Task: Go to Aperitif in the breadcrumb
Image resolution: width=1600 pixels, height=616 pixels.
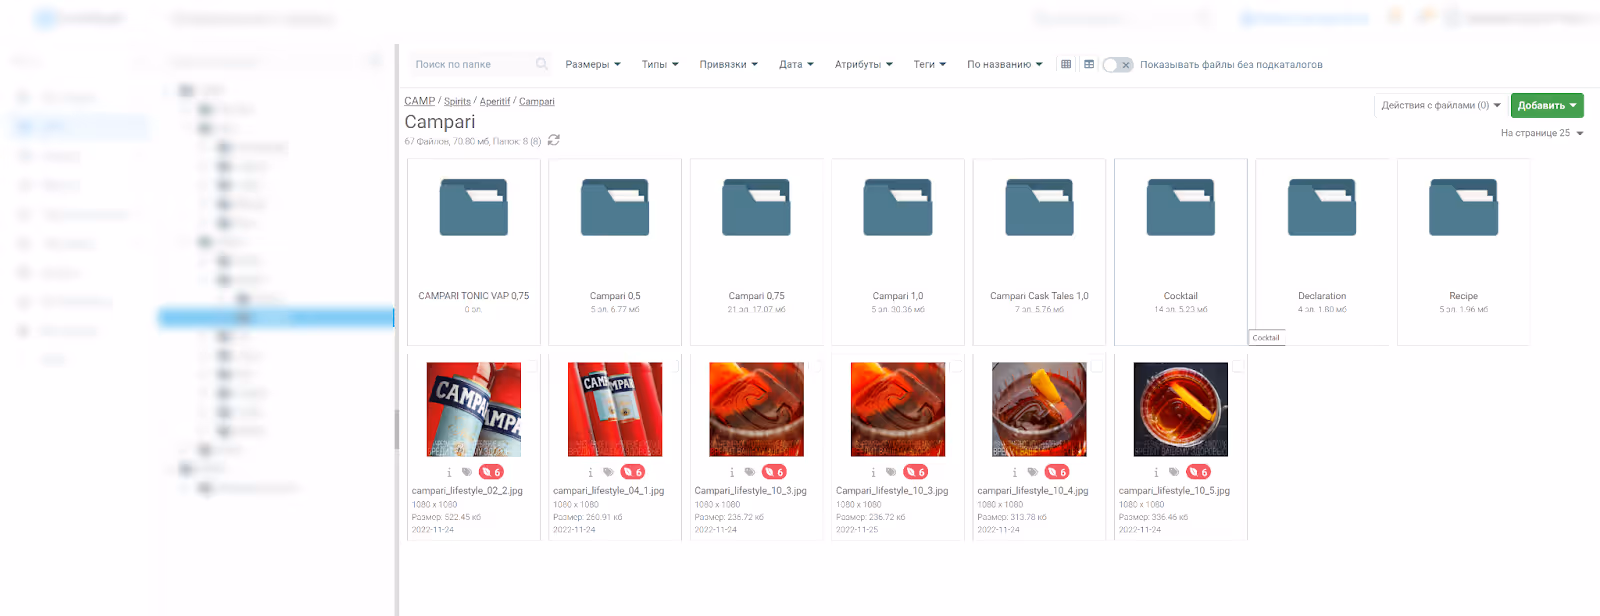Action: (494, 101)
